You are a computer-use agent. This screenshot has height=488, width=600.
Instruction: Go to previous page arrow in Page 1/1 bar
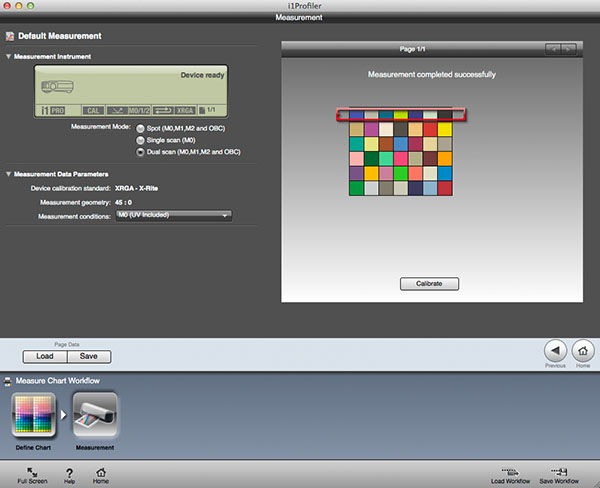pyautogui.click(x=553, y=49)
